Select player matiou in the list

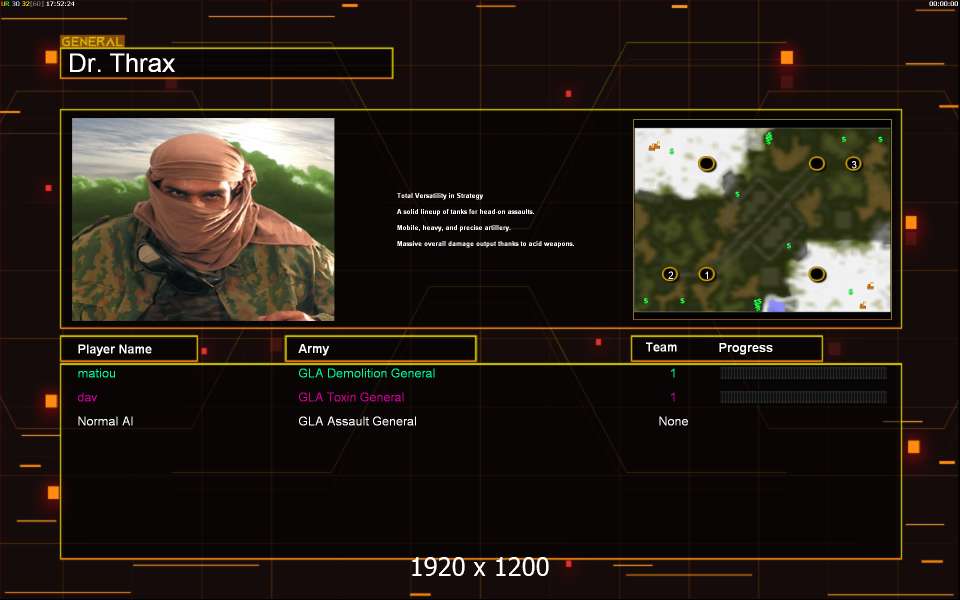click(x=97, y=373)
